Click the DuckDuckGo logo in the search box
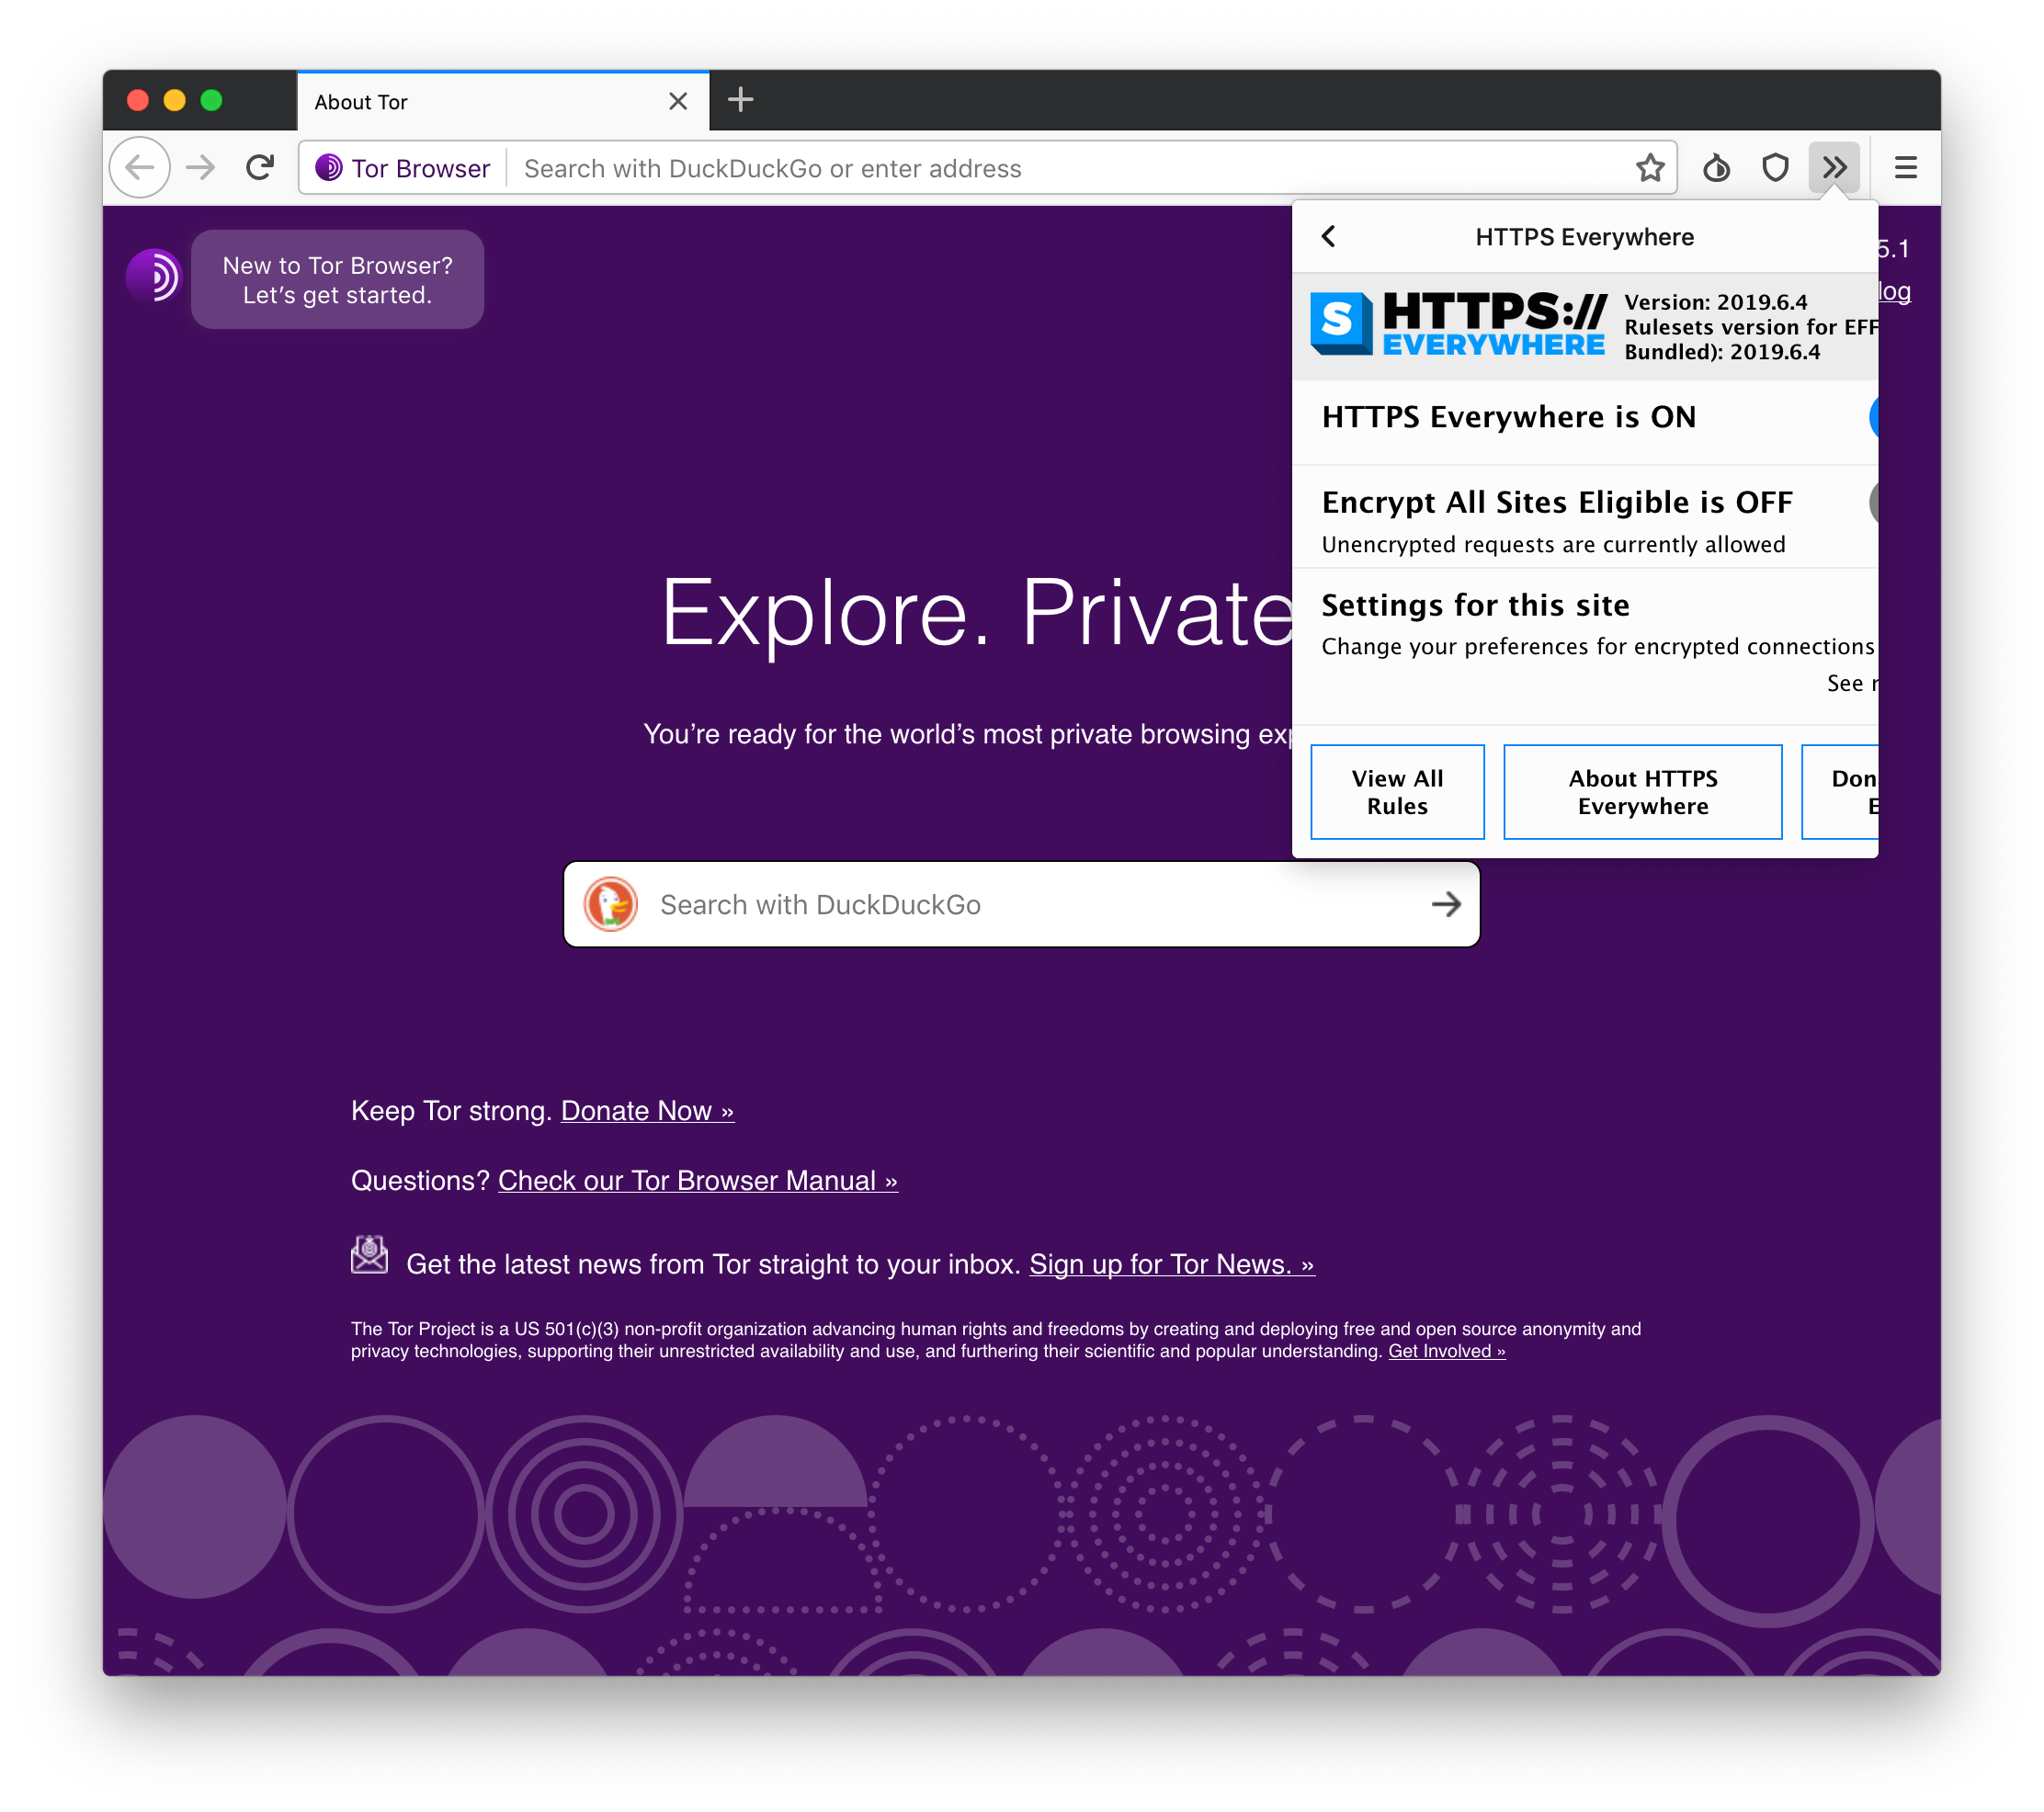 coord(612,904)
